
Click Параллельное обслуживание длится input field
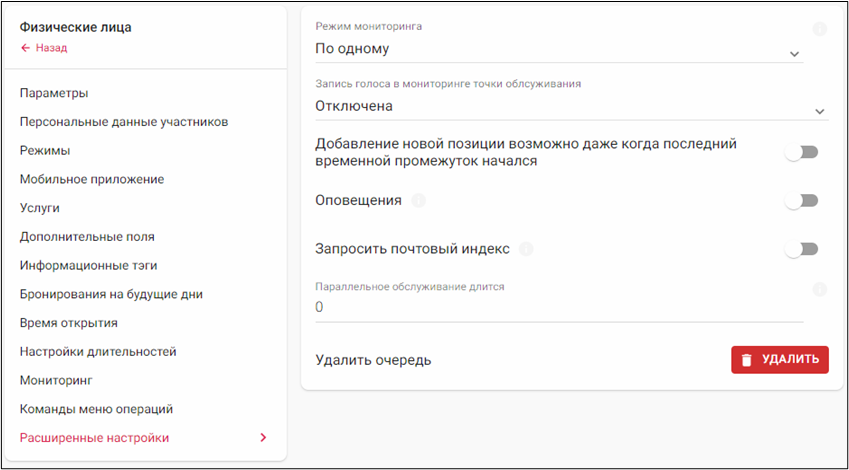point(558,308)
